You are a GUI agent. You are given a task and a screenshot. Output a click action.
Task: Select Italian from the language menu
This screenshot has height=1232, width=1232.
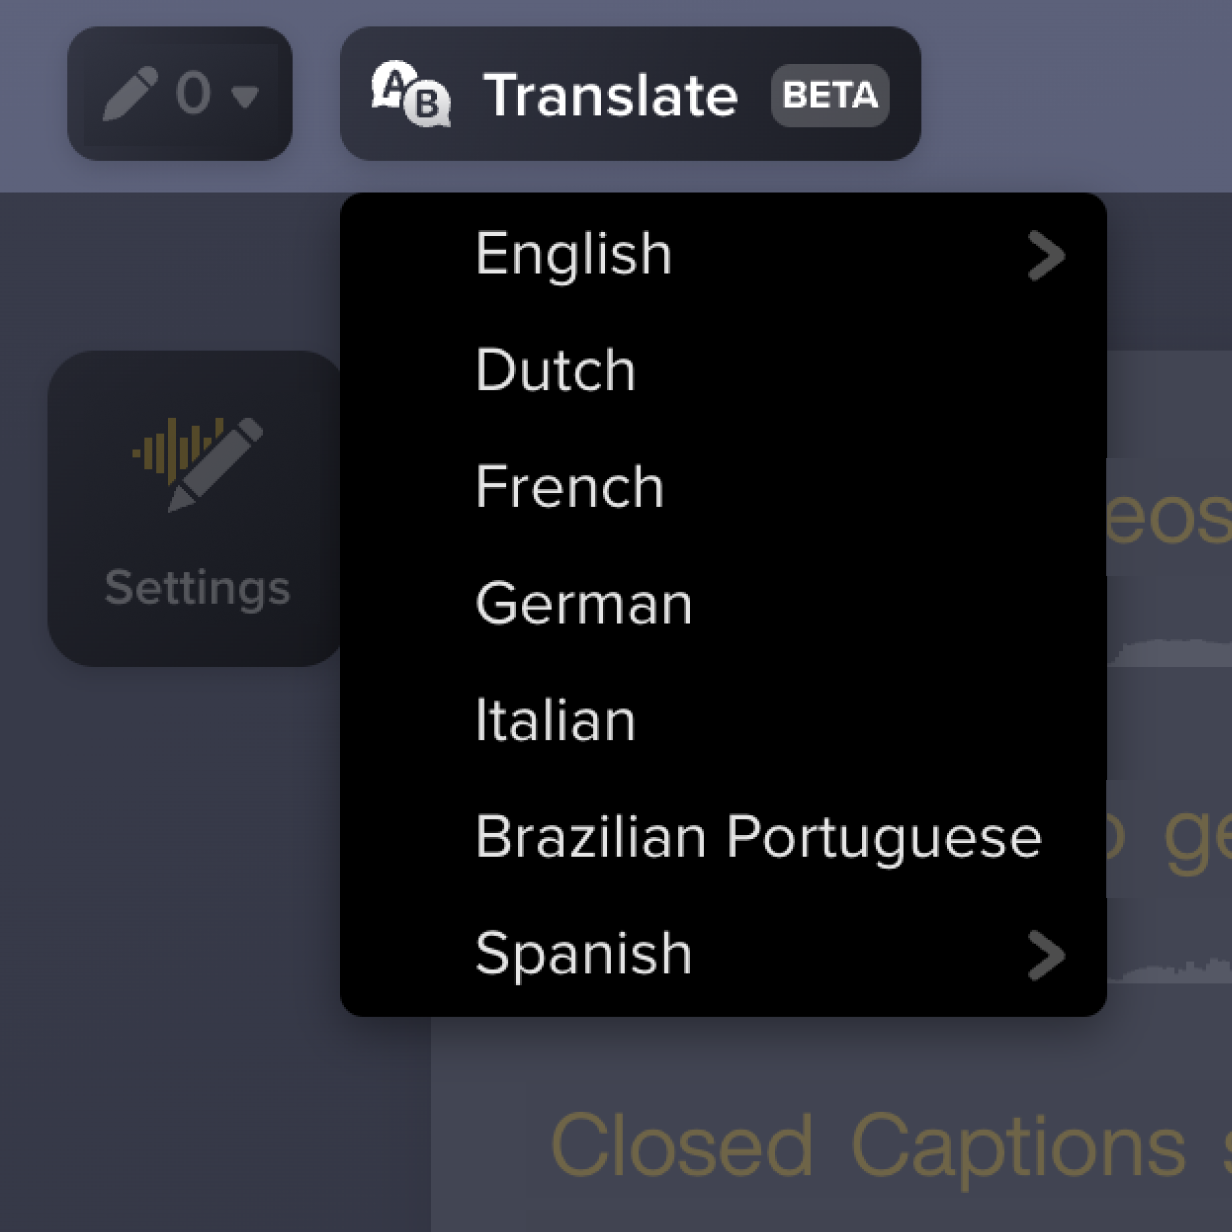click(555, 719)
